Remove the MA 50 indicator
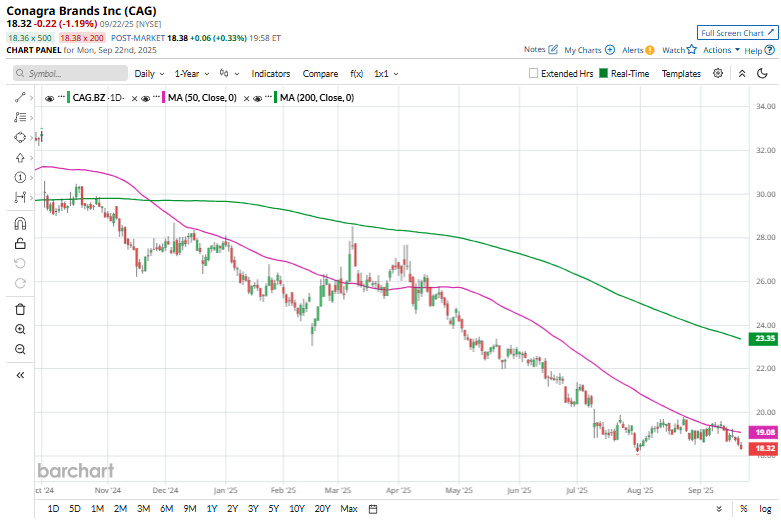Image resolution: width=781 pixels, height=520 pixels. pyautogui.click(x=246, y=99)
